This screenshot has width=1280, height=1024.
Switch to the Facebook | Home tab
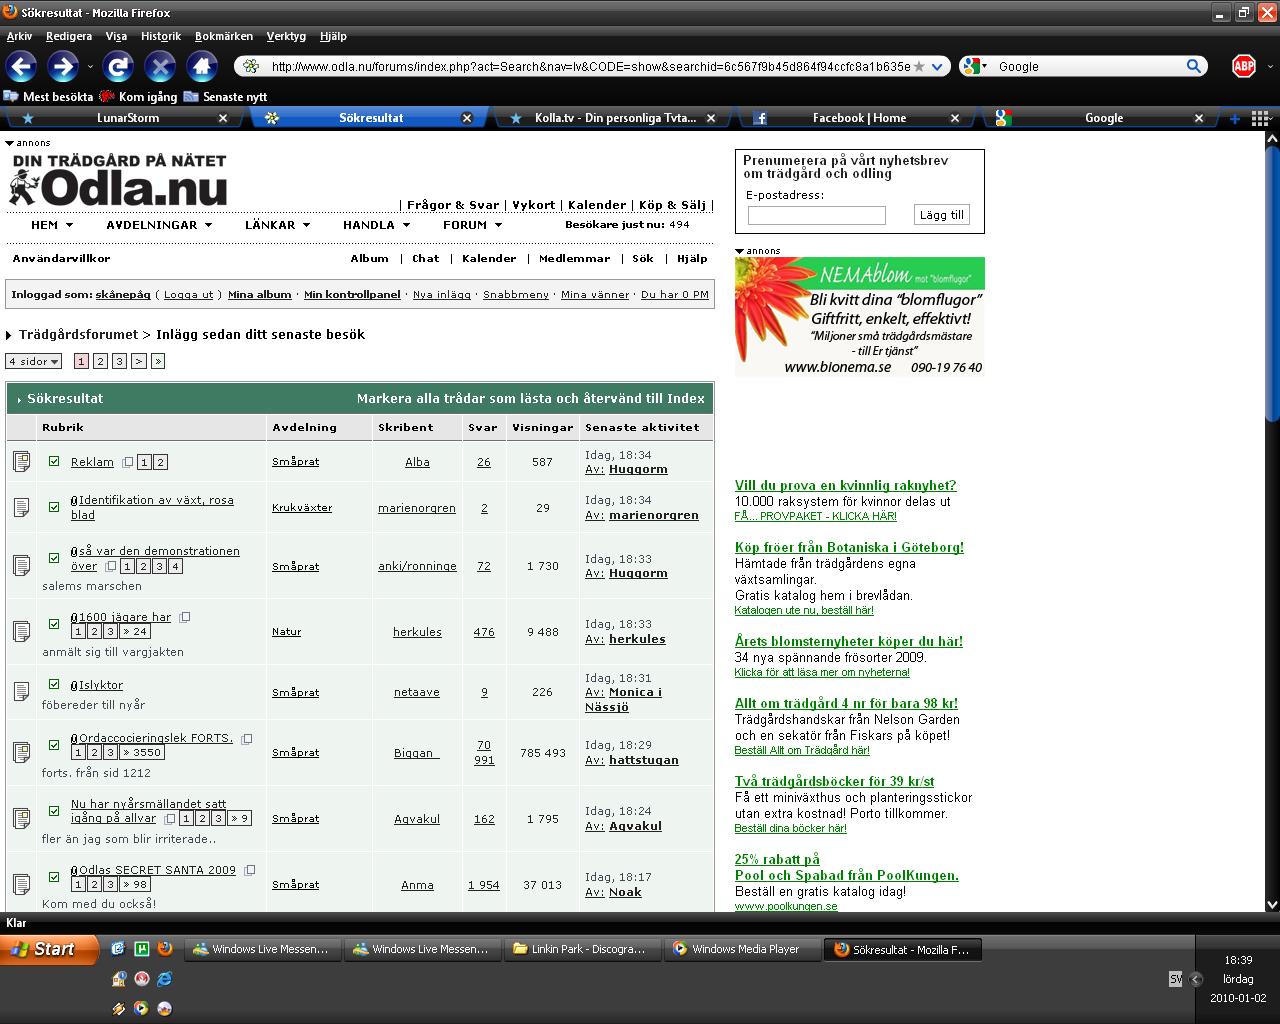[858, 118]
